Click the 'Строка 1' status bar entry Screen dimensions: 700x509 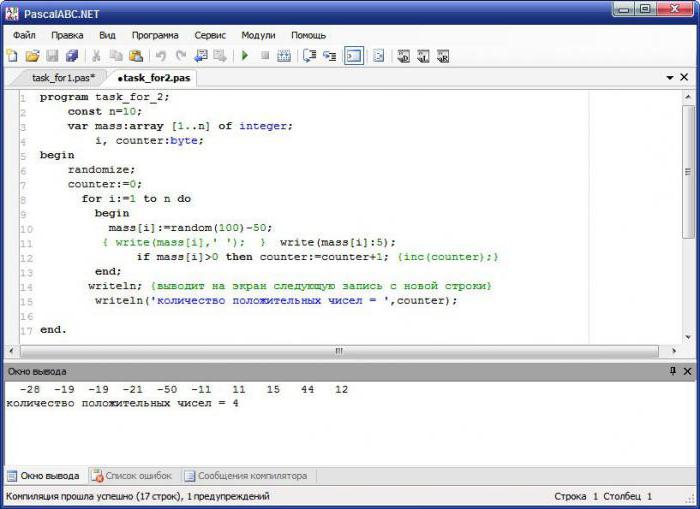pos(576,496)
